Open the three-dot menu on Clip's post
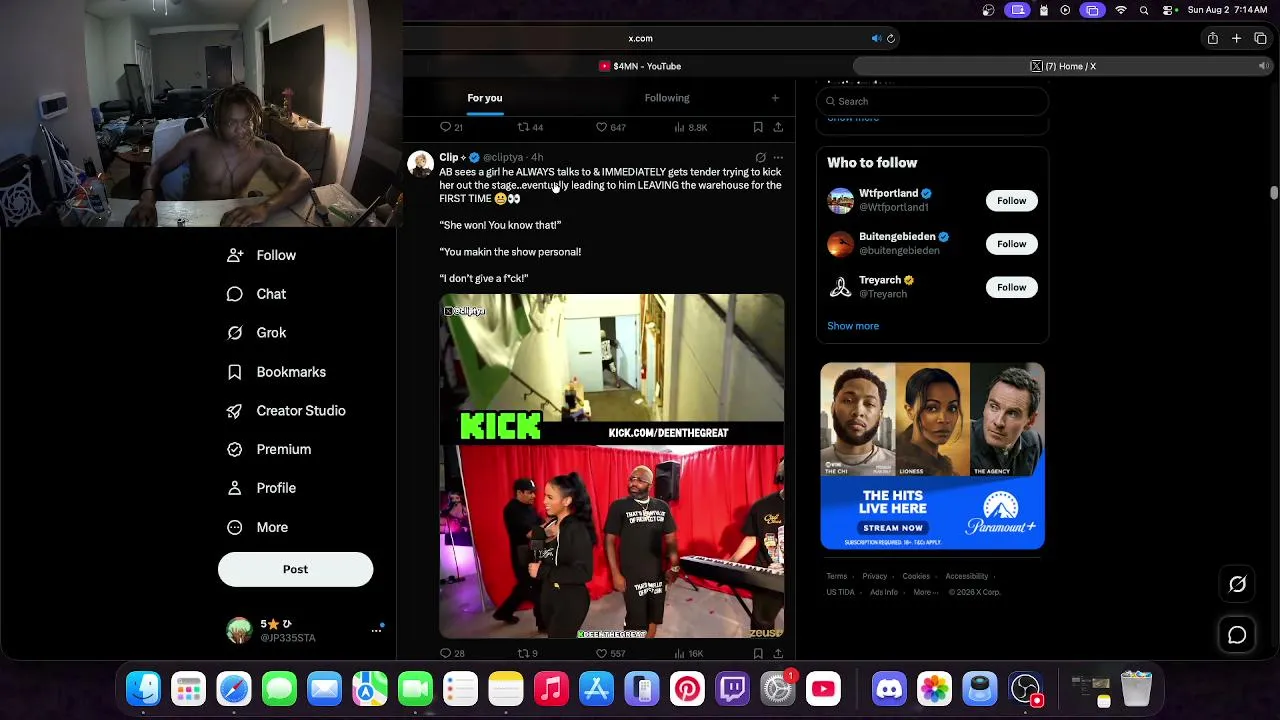Screen dimensions: 1280x720 coord(778,158)
